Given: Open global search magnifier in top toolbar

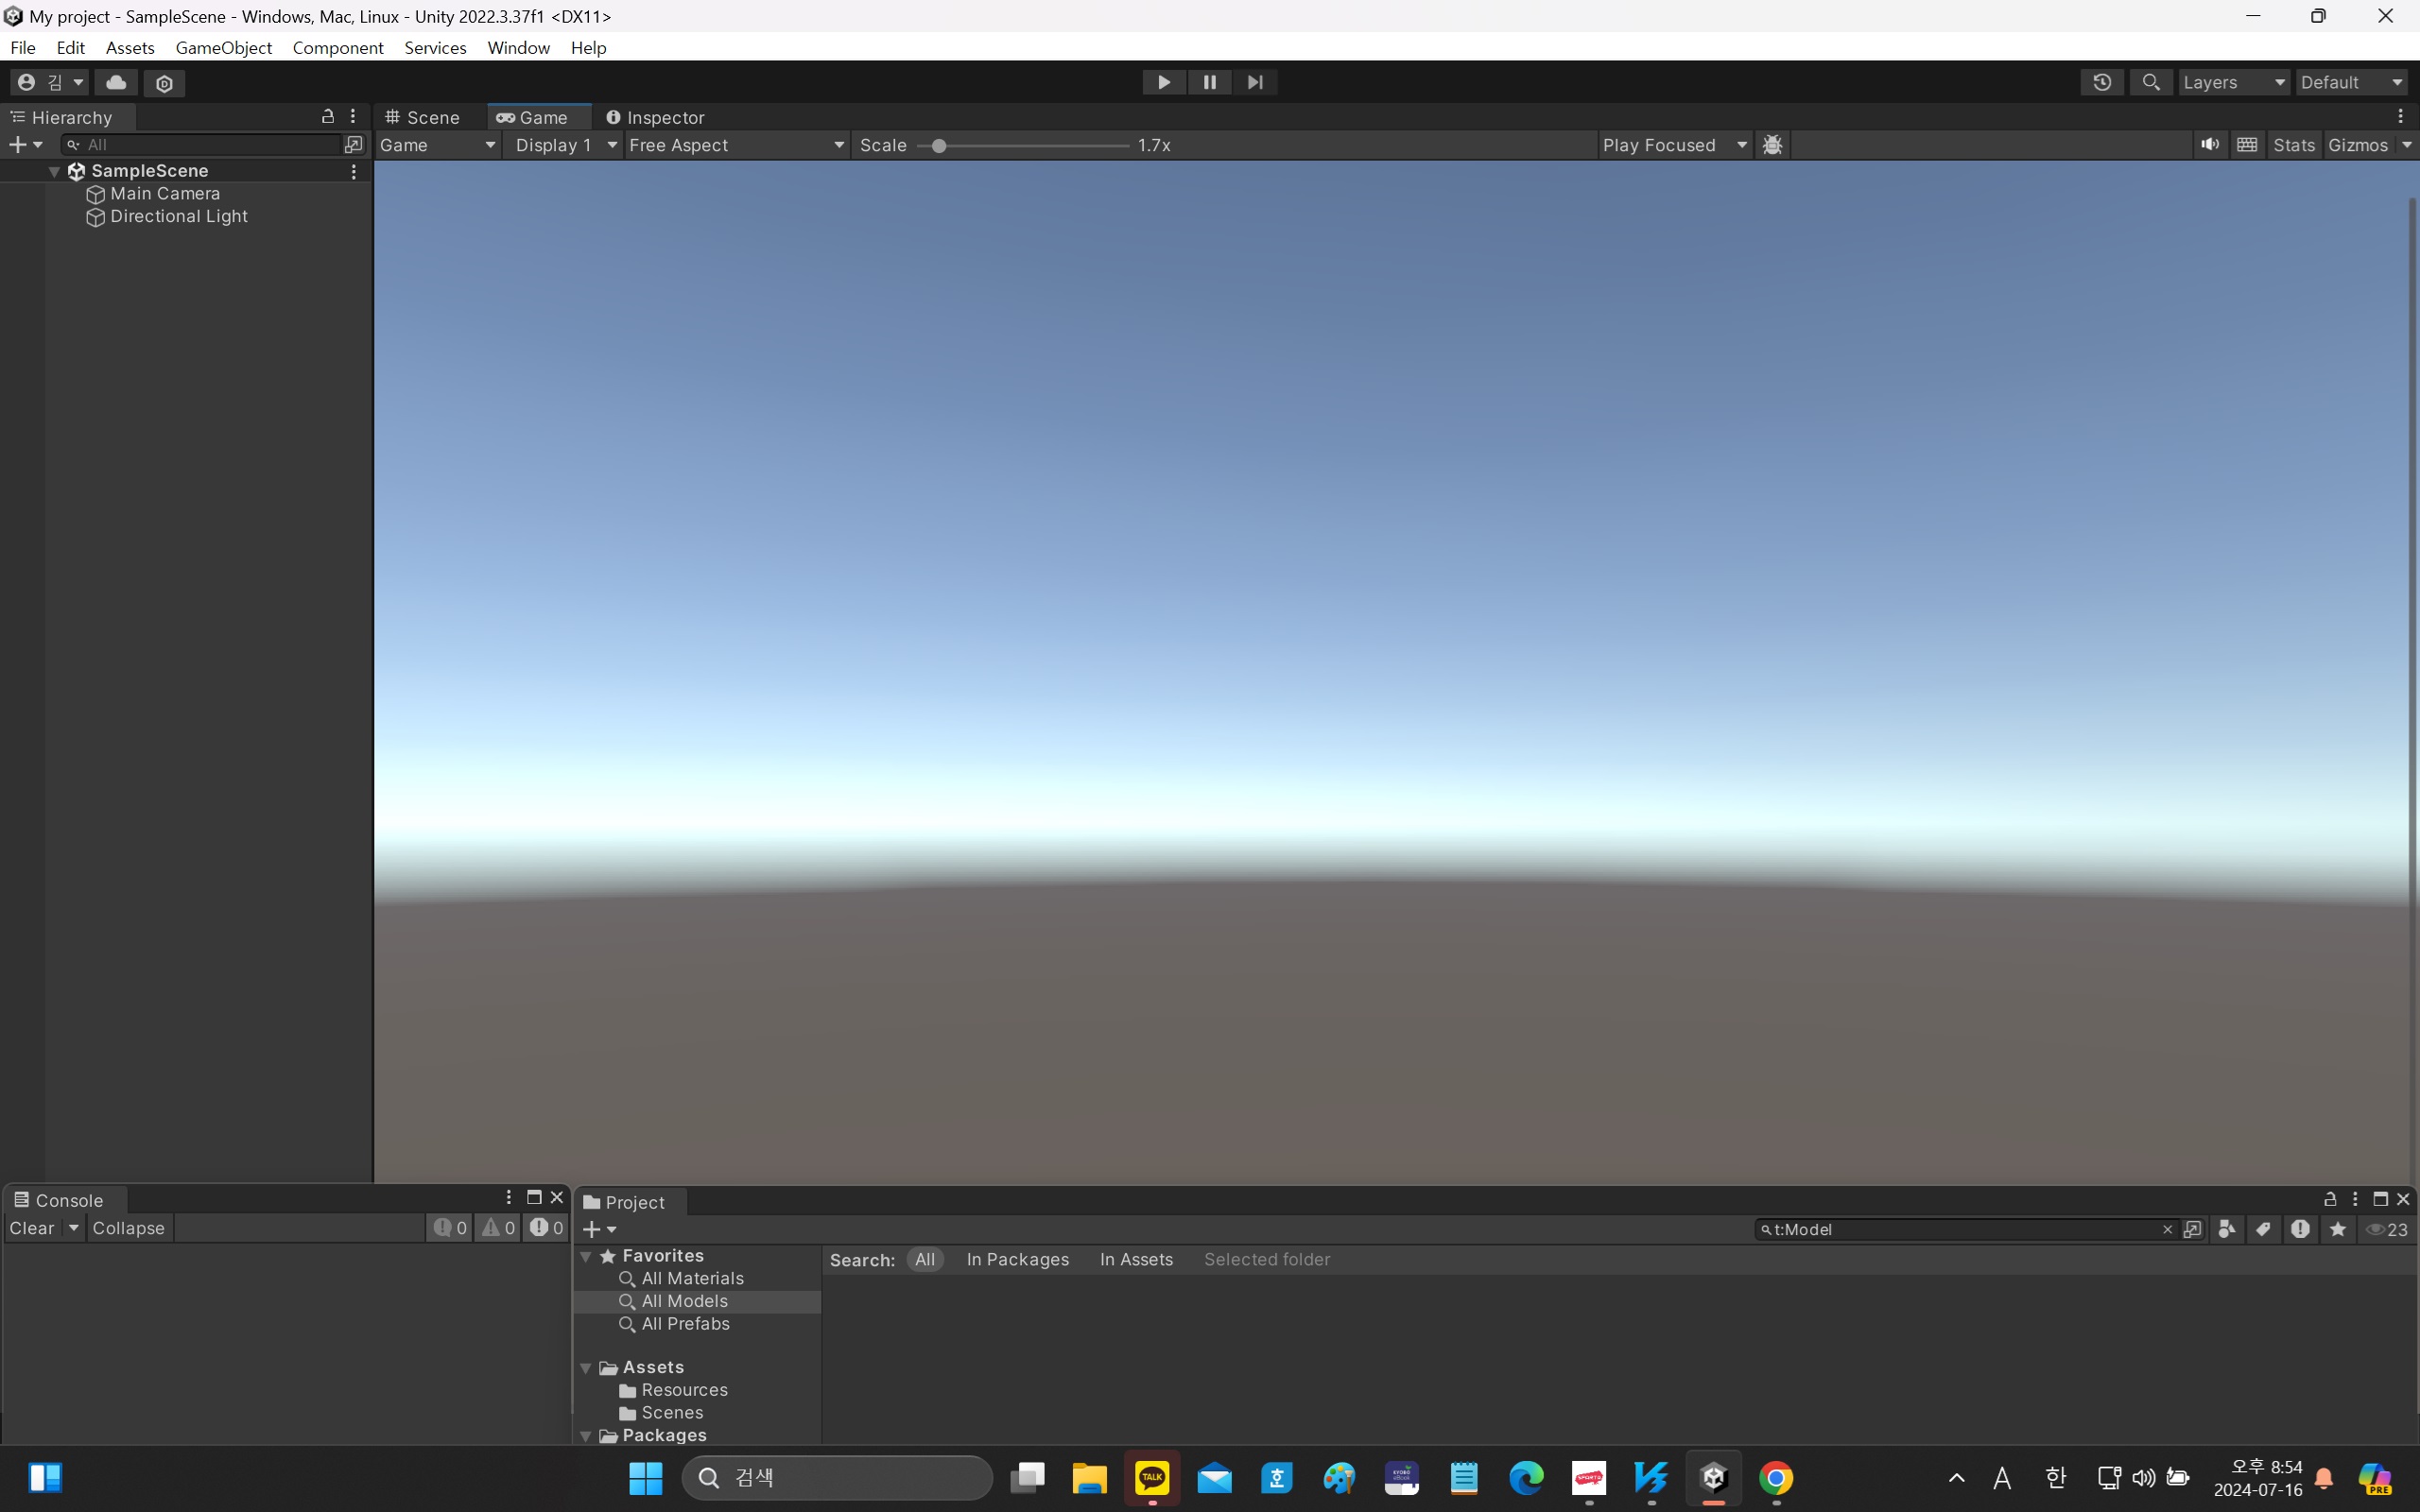Looking at the screenshot, I should 2151,82.
